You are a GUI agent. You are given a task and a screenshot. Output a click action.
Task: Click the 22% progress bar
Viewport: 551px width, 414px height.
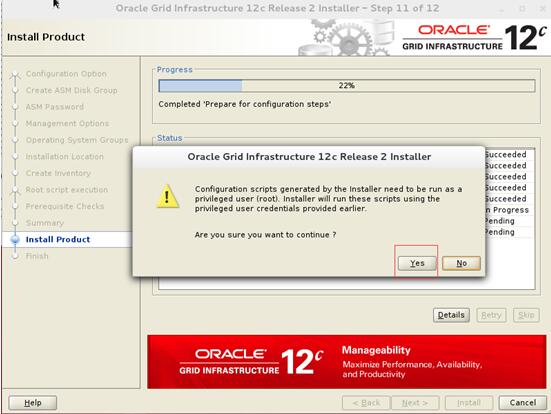click(347, 86)
